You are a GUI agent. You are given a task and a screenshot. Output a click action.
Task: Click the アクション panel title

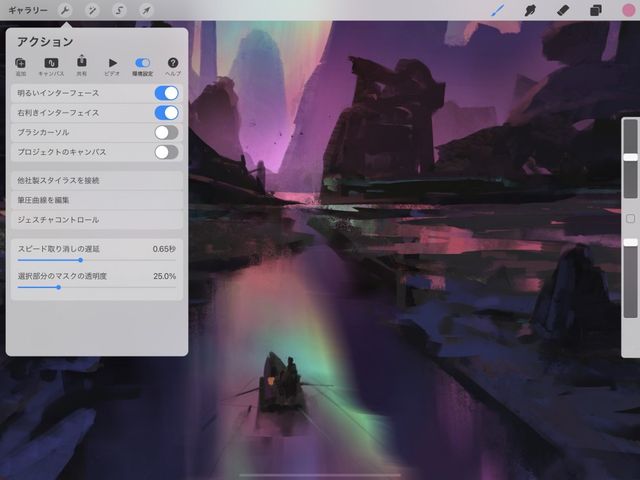(45, 42)
